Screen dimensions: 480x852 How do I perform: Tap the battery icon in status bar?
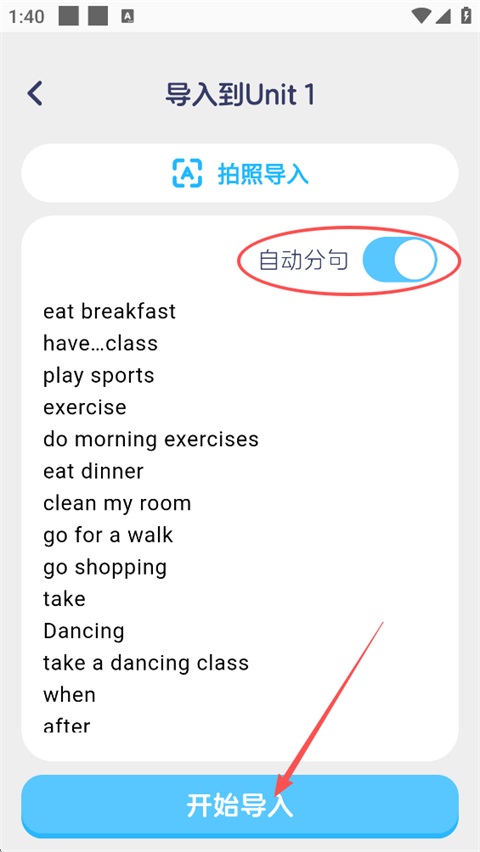tap(466, 16)
